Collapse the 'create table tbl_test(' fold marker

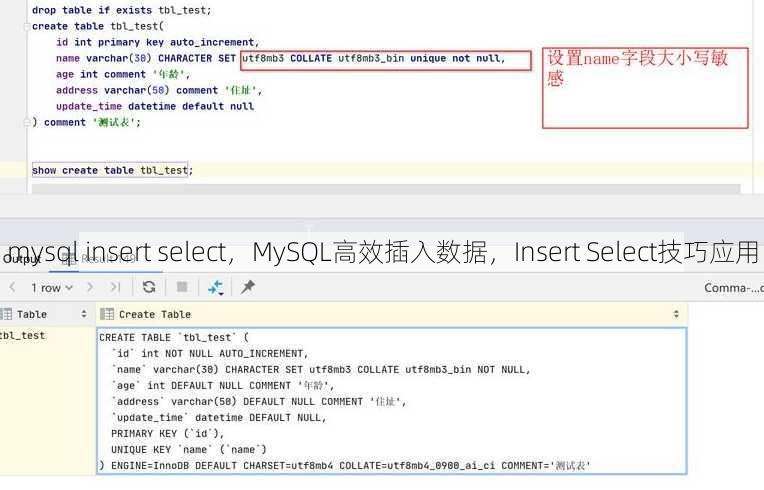[26, 26]
